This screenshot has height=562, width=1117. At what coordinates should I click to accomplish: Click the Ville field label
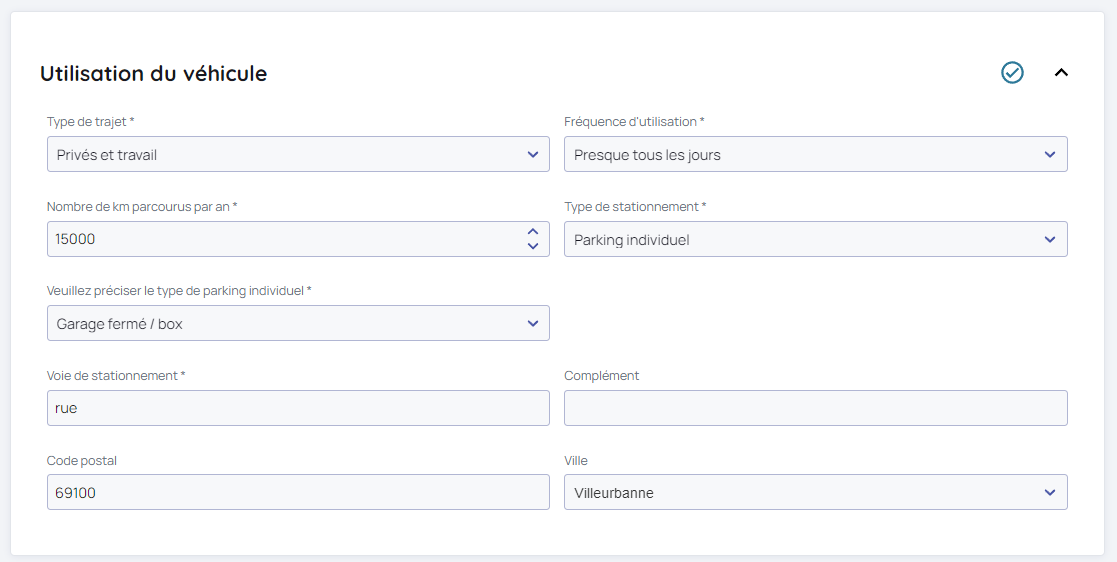click(576, 461)
